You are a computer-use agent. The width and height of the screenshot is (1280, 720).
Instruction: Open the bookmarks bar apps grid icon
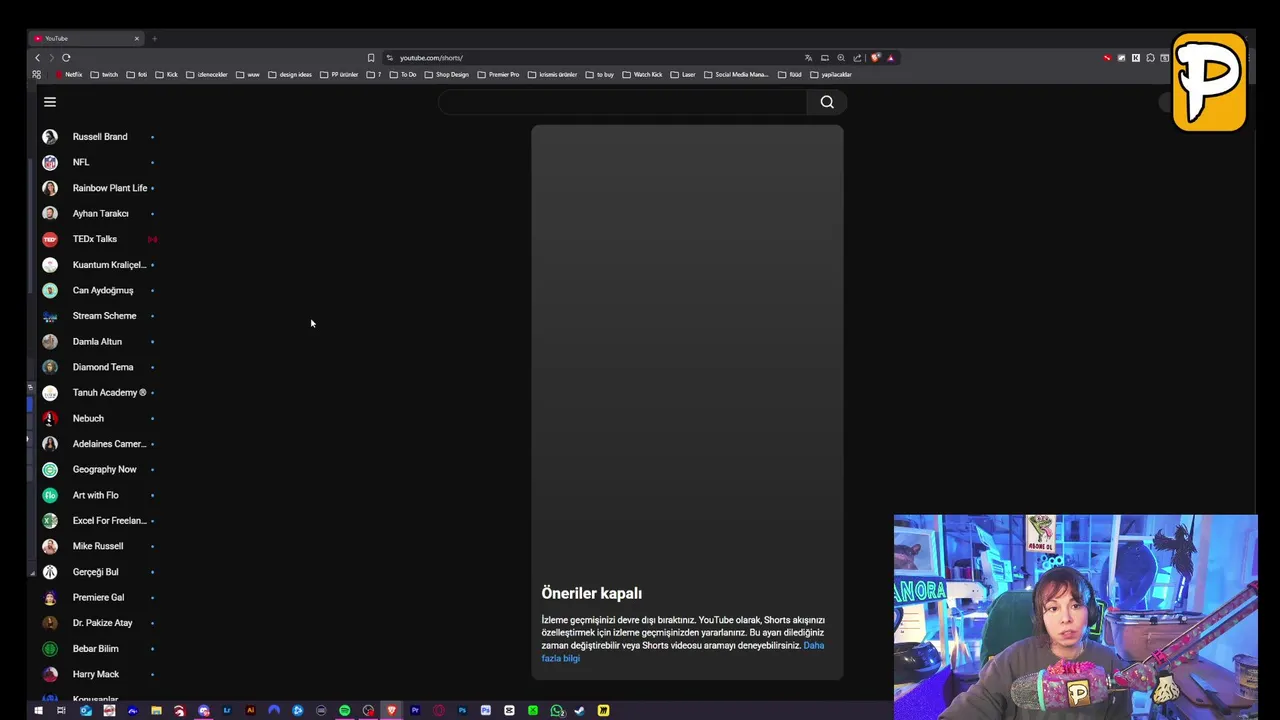tap(37, 74)
